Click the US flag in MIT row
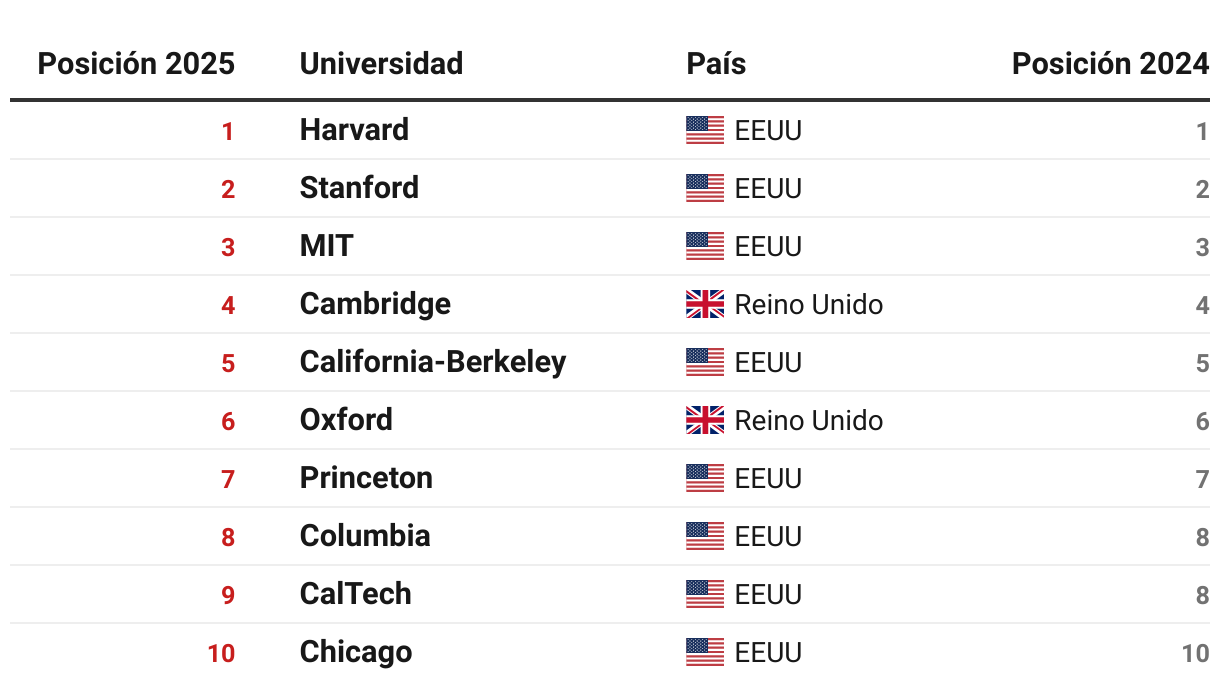This screenshot has width=1220, height=690. coord(704,247)
